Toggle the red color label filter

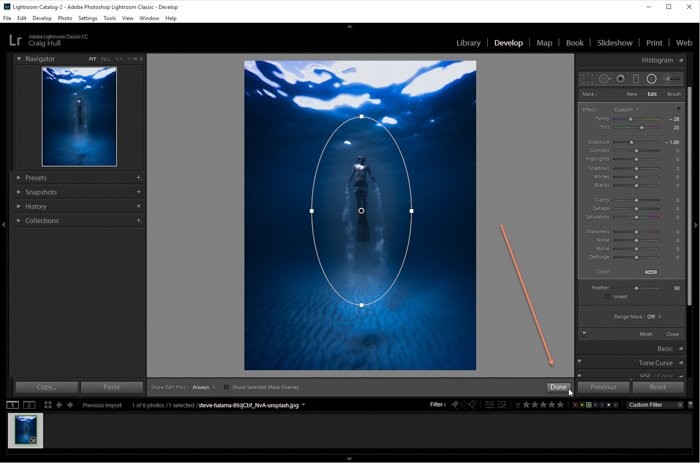pyautogui.click(x=575, y=405)
